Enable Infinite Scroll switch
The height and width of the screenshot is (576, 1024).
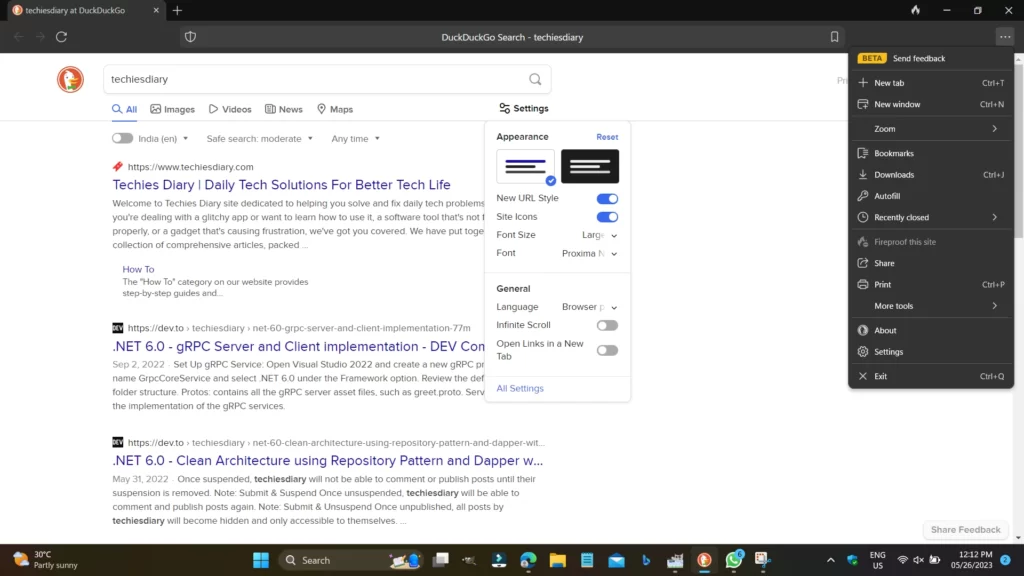click(607, 325)
